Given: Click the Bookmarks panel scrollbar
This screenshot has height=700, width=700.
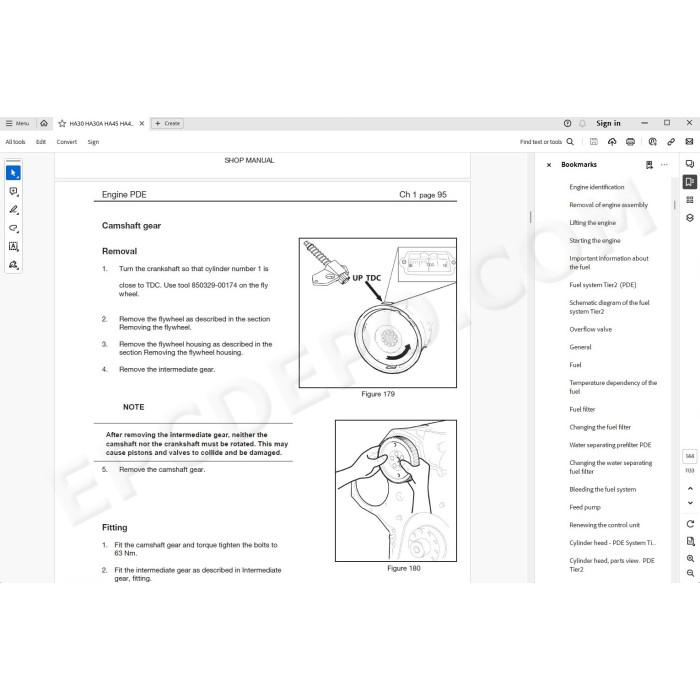Looking at the screenshot, I should tap(675, 205).
